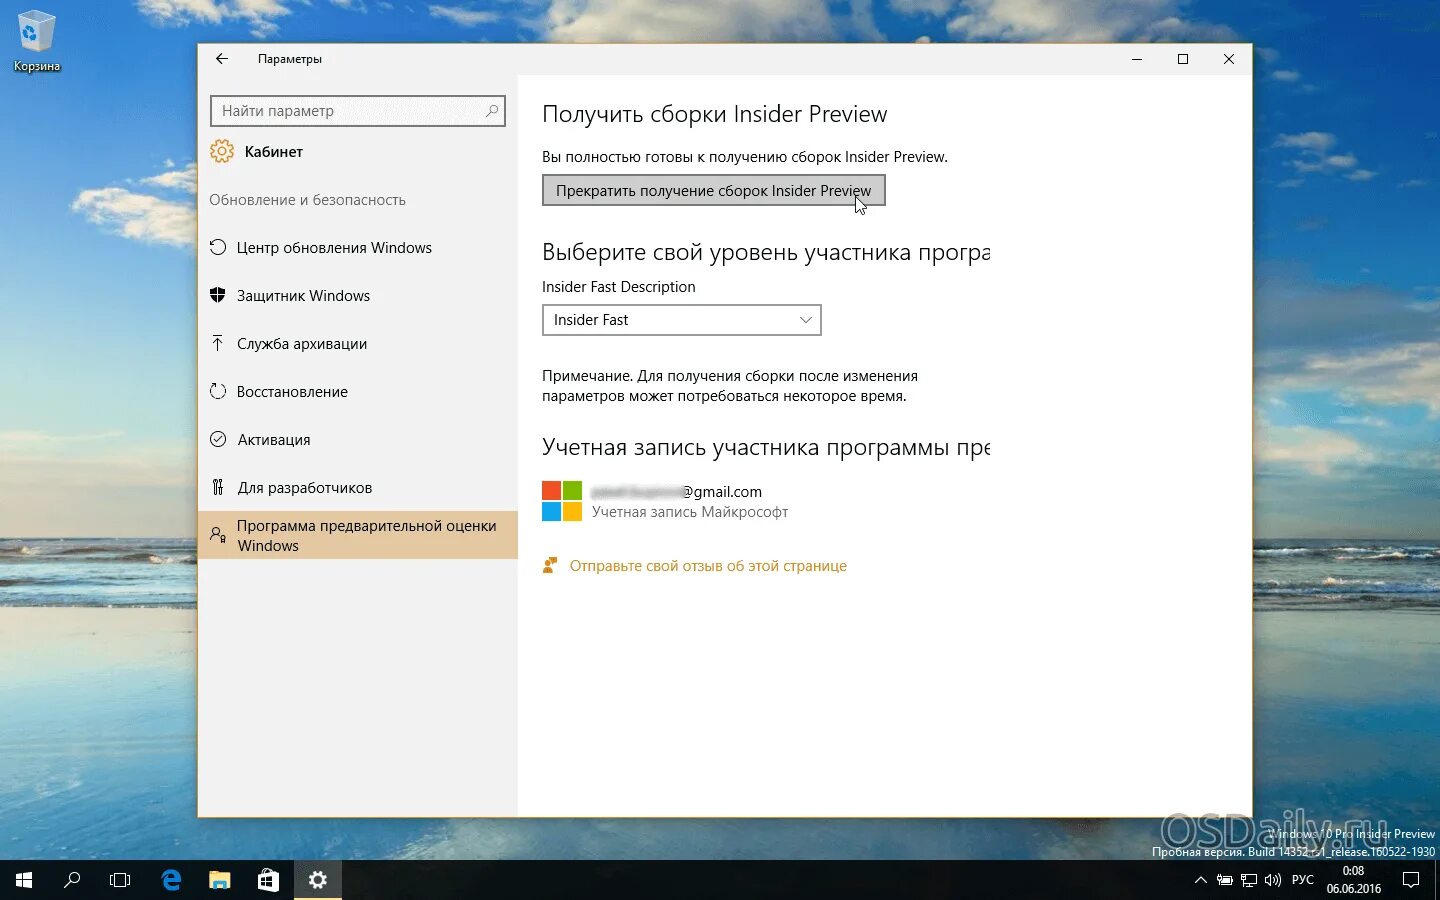The height and width of the screenshot is (900, 1440).
Task: Minimize the Параметры window
Action: pos(1137,59)
